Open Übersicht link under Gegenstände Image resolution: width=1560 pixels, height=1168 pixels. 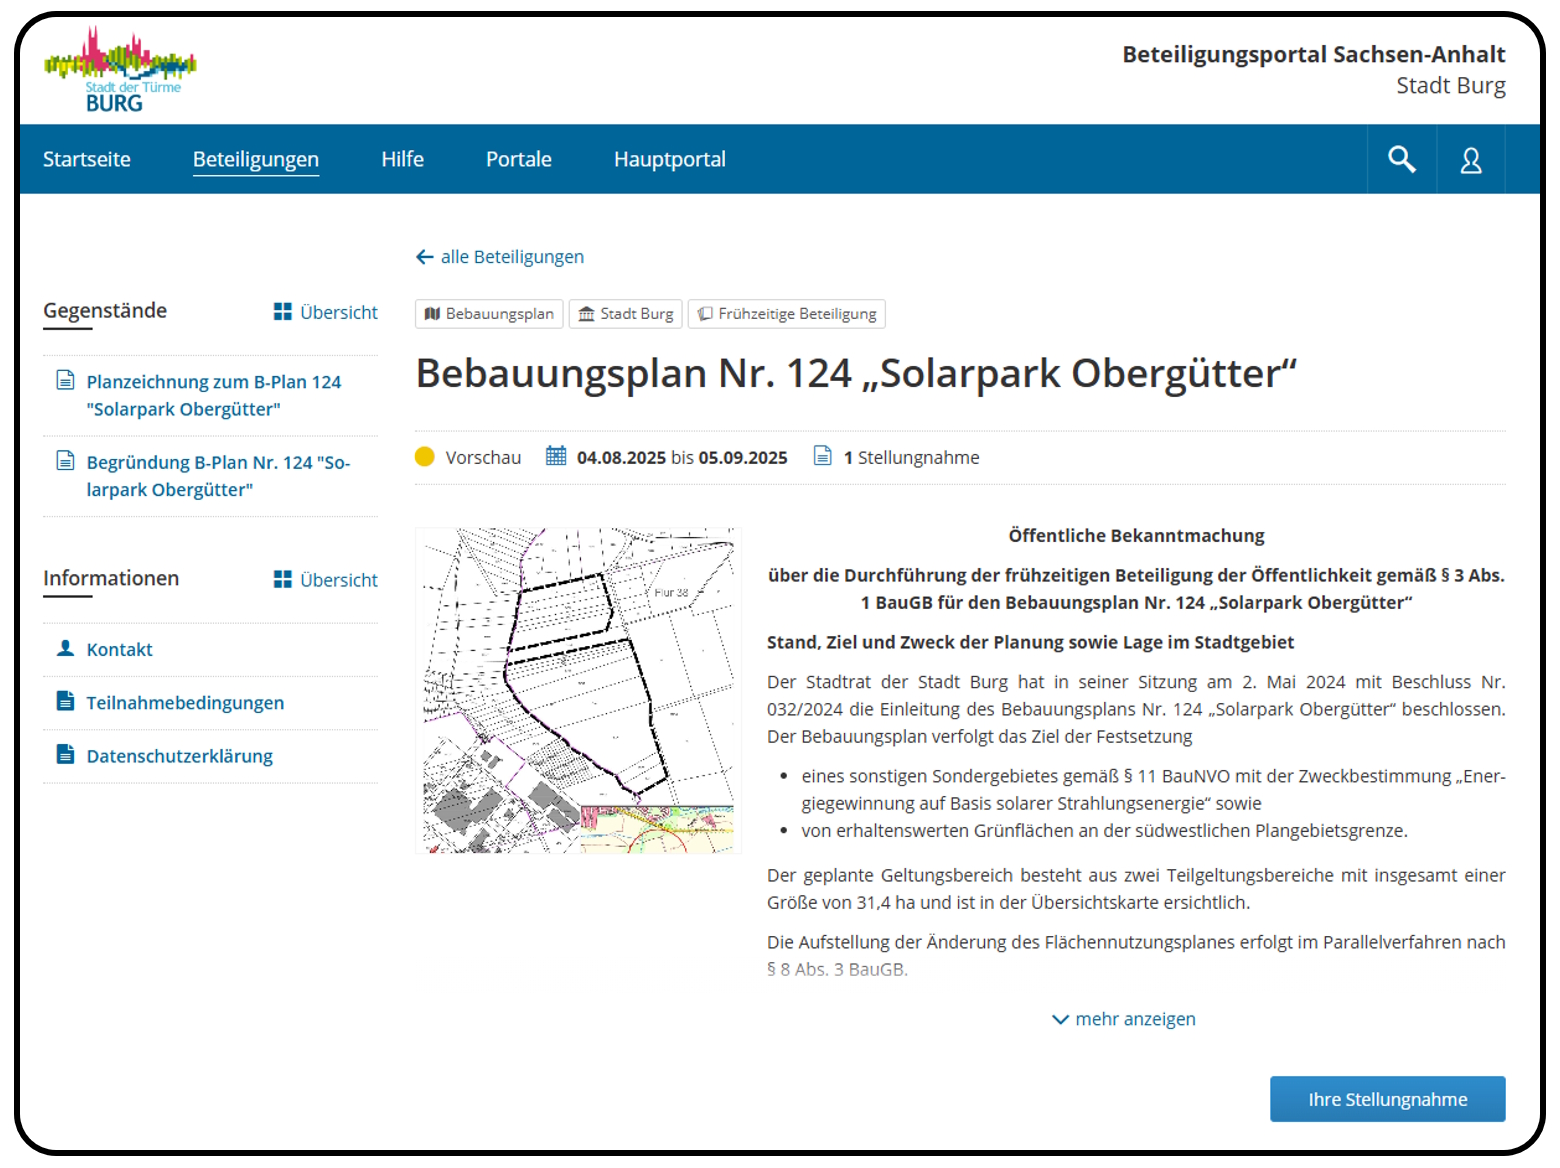coord(339,312)
